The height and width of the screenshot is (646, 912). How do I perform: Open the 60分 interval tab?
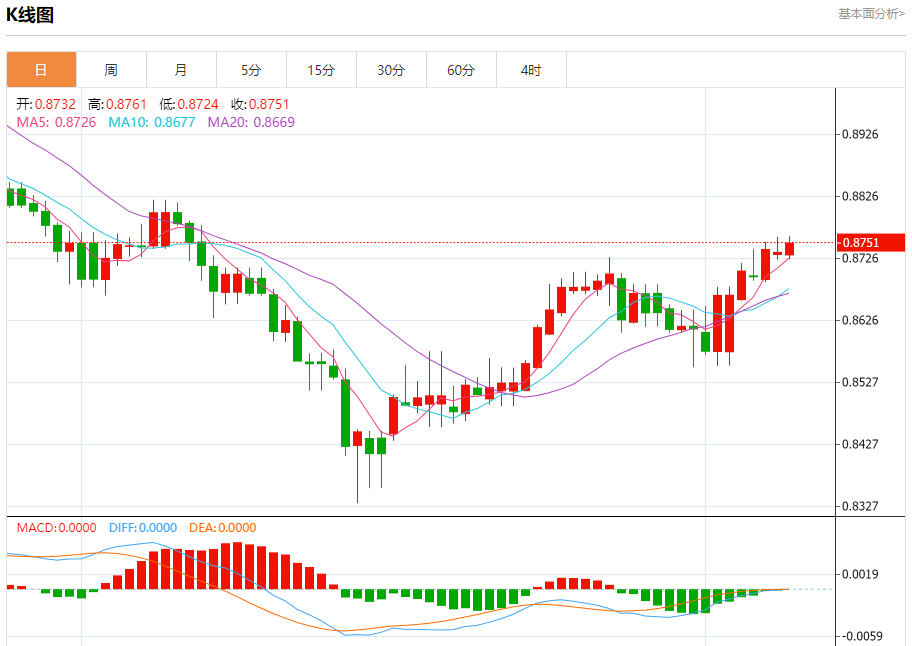pyautogui.click(x=461, y=70)
